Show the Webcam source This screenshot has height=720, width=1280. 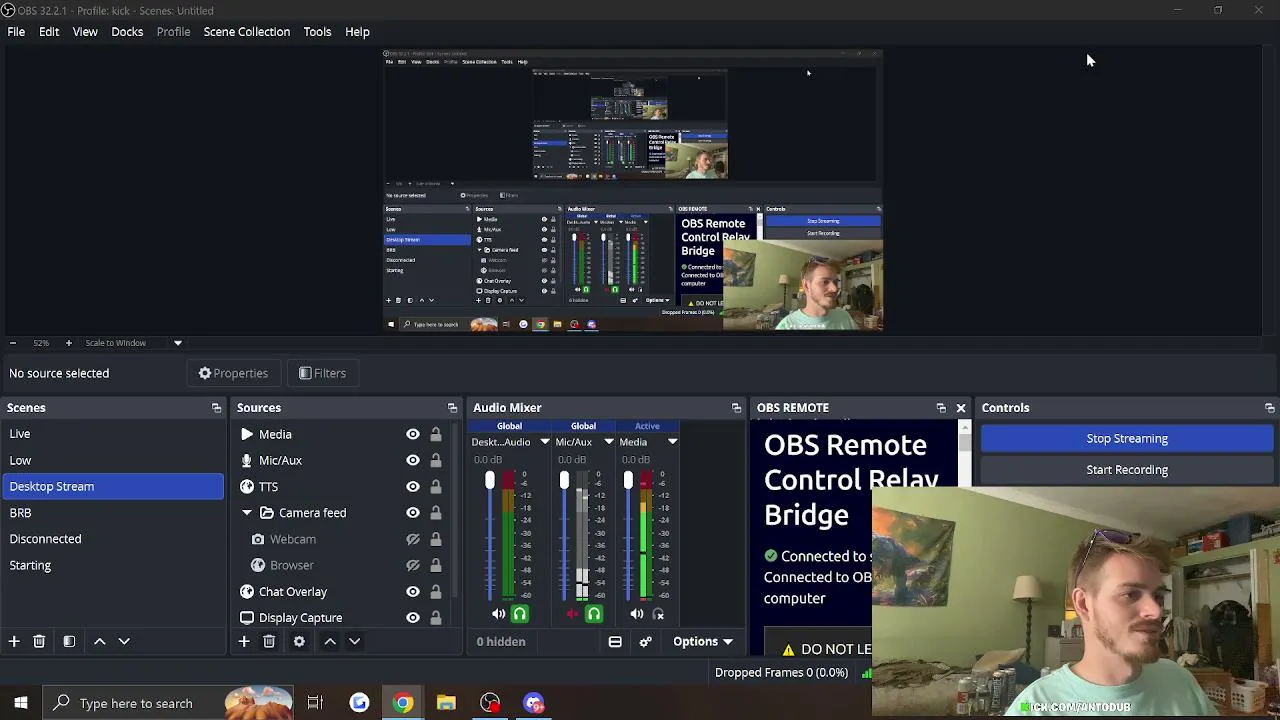(412, 539)
